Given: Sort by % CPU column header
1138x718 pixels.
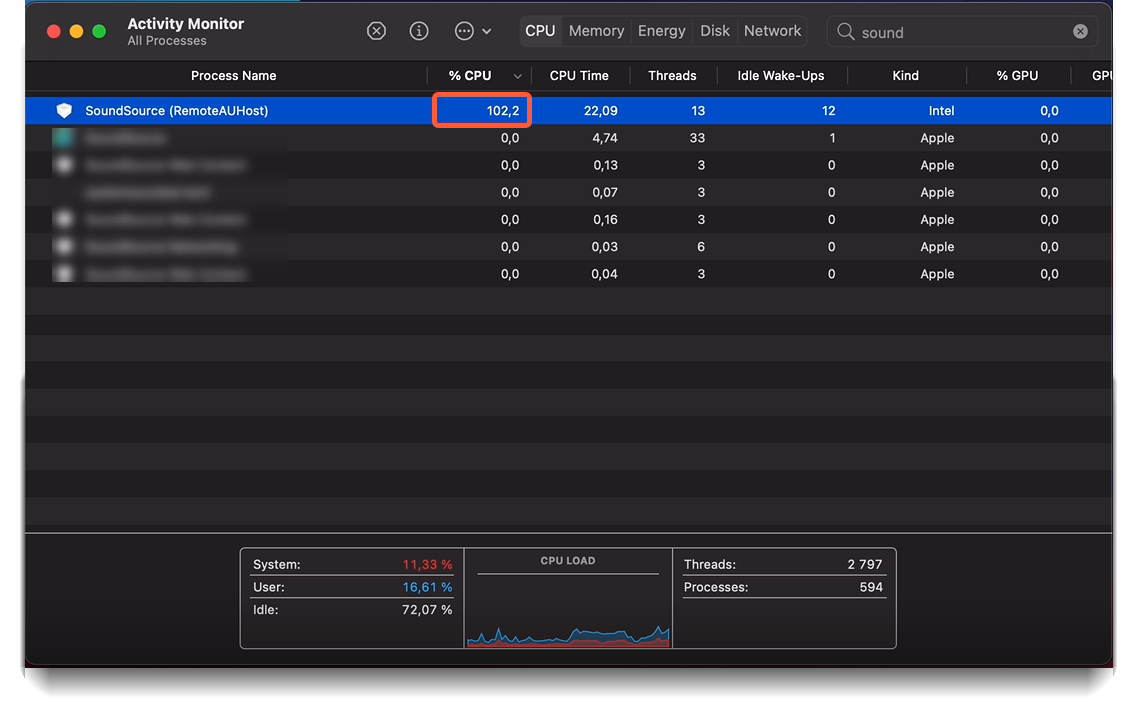Looking at the screenshot, I should coord(470,76).
